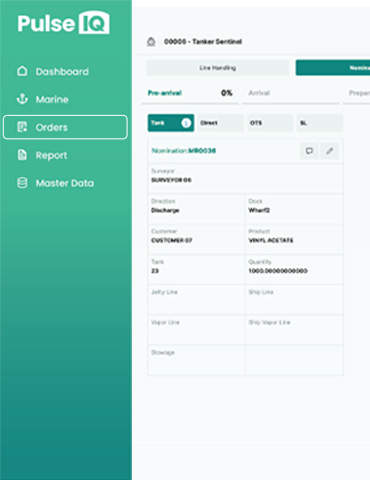Click the empty Jetty Line field
The height and width of the screenshot is (480, 370).
pos(196,300)
